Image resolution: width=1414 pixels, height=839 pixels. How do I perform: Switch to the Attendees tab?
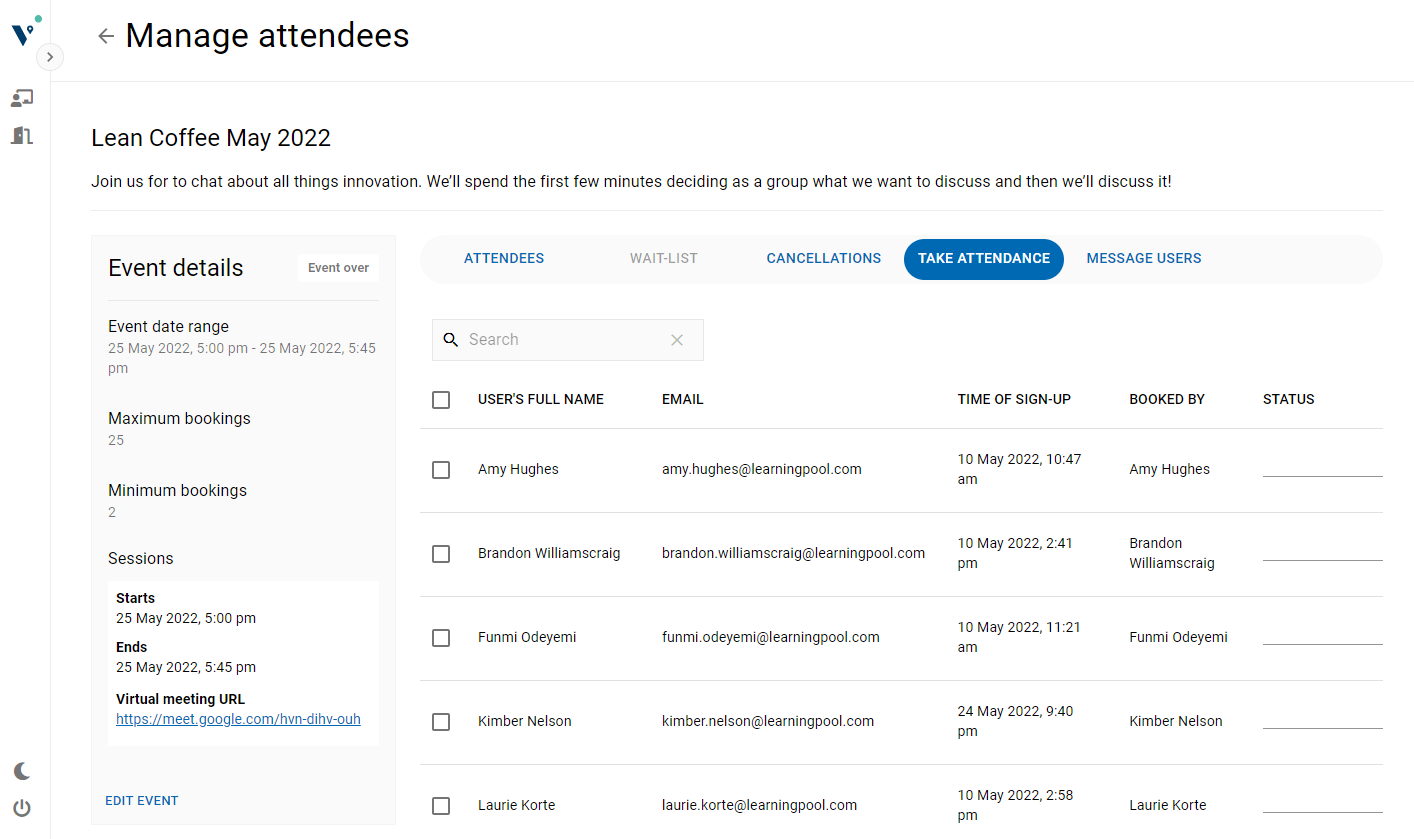[504, 259]
